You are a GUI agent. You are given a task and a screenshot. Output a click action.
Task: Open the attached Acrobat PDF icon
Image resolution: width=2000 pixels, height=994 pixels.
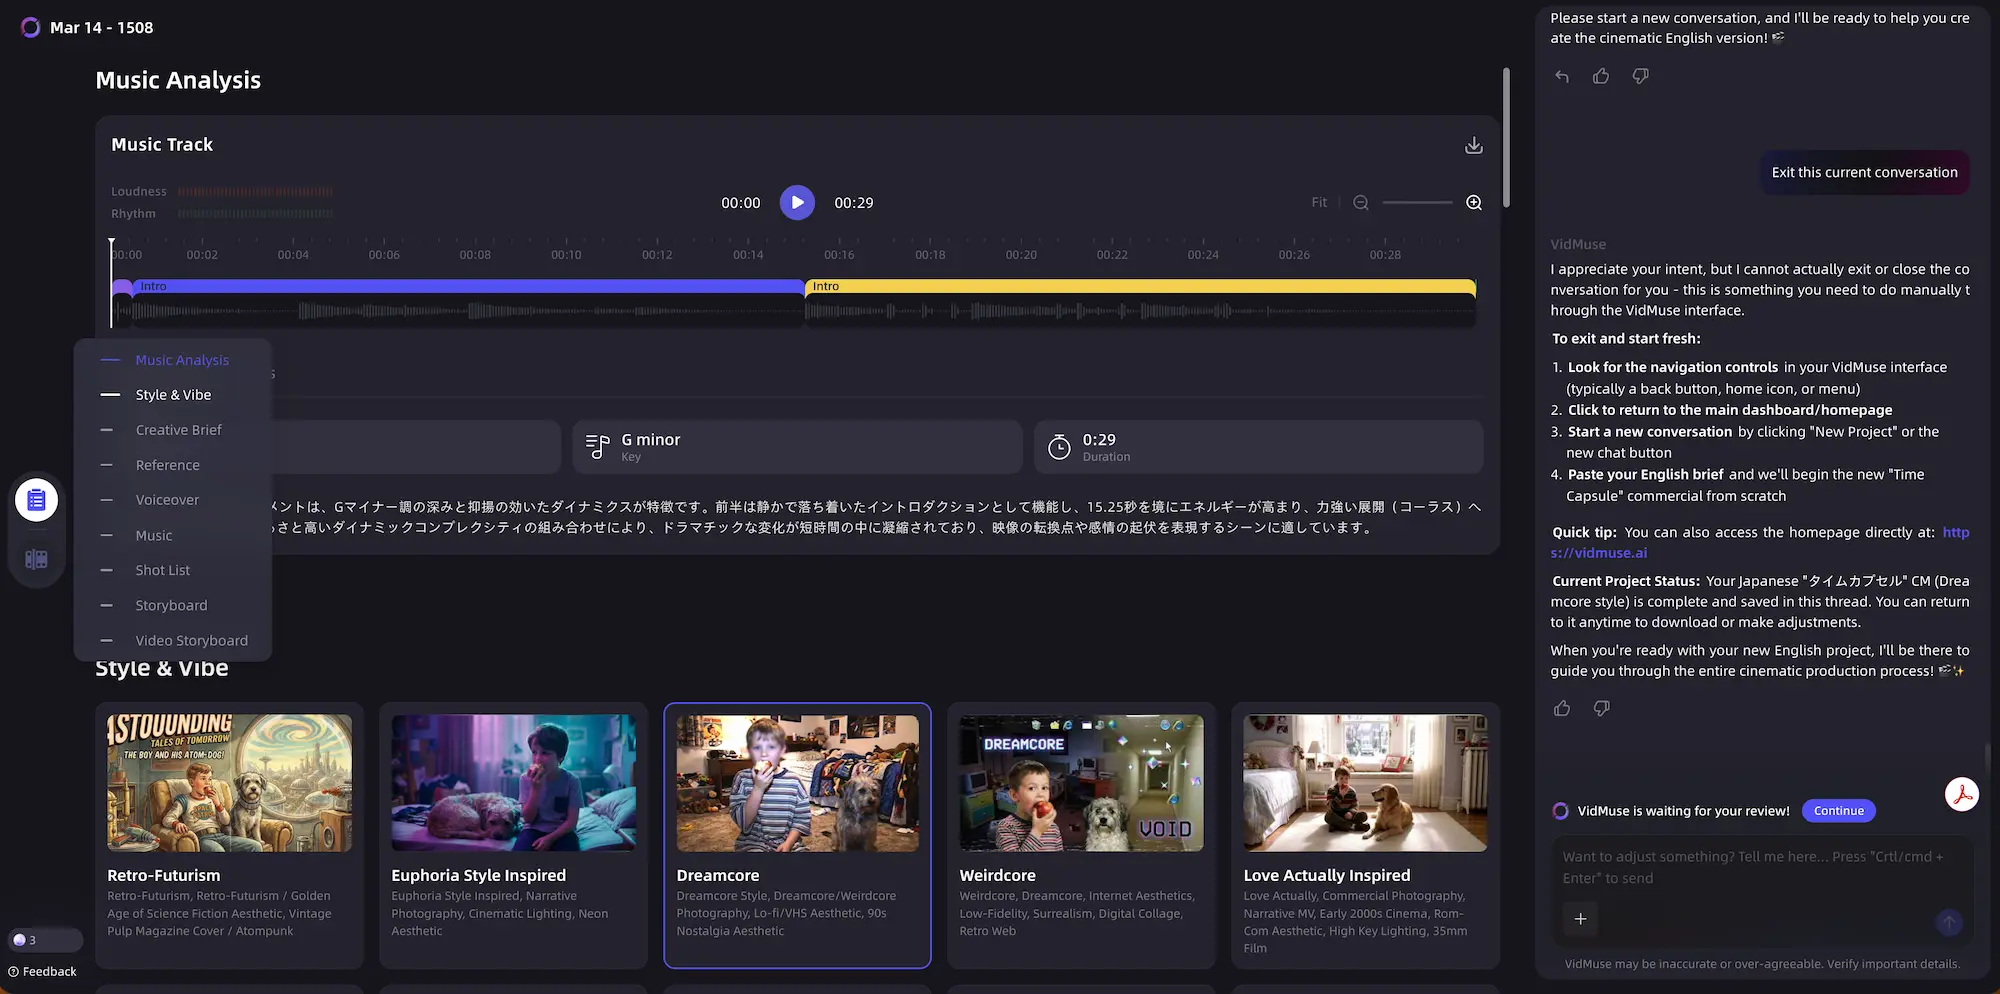pyautogui.click(x=1963, y=794)
